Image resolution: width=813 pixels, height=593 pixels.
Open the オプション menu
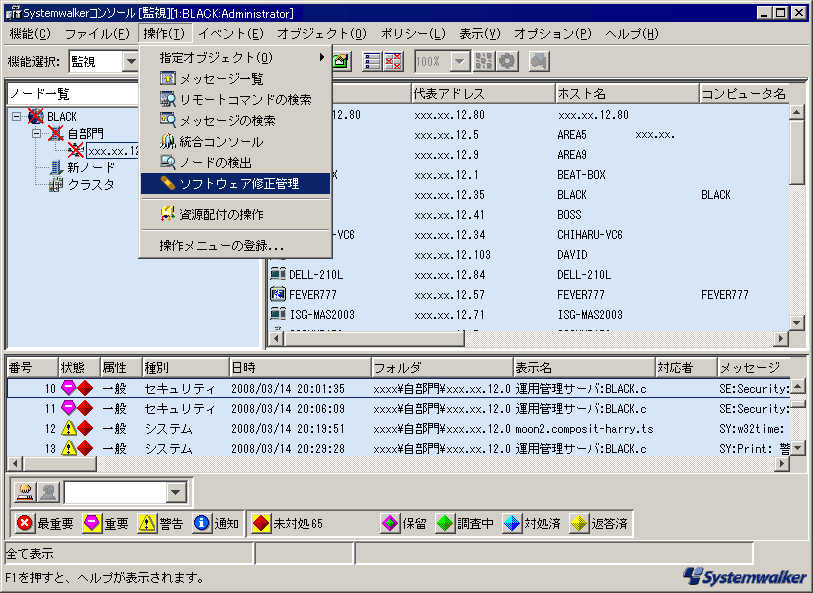pyautogui.click(x=552, y=34)
